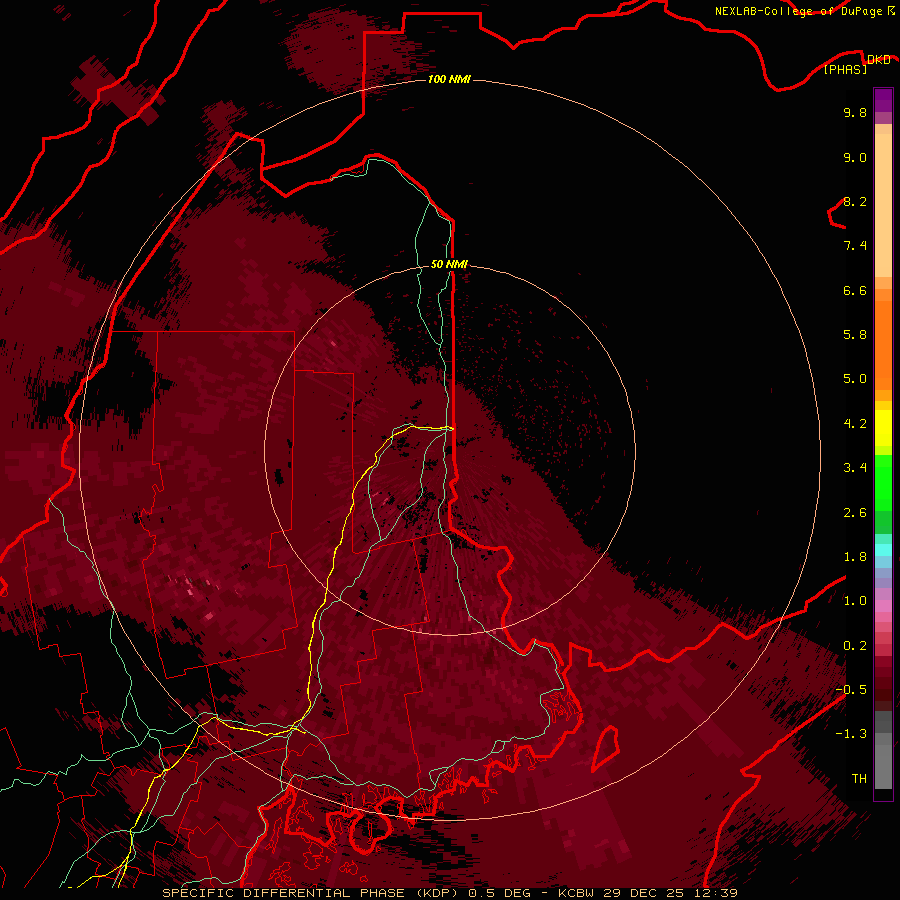Click the 1.8 value on the color scale

[855, 557]
